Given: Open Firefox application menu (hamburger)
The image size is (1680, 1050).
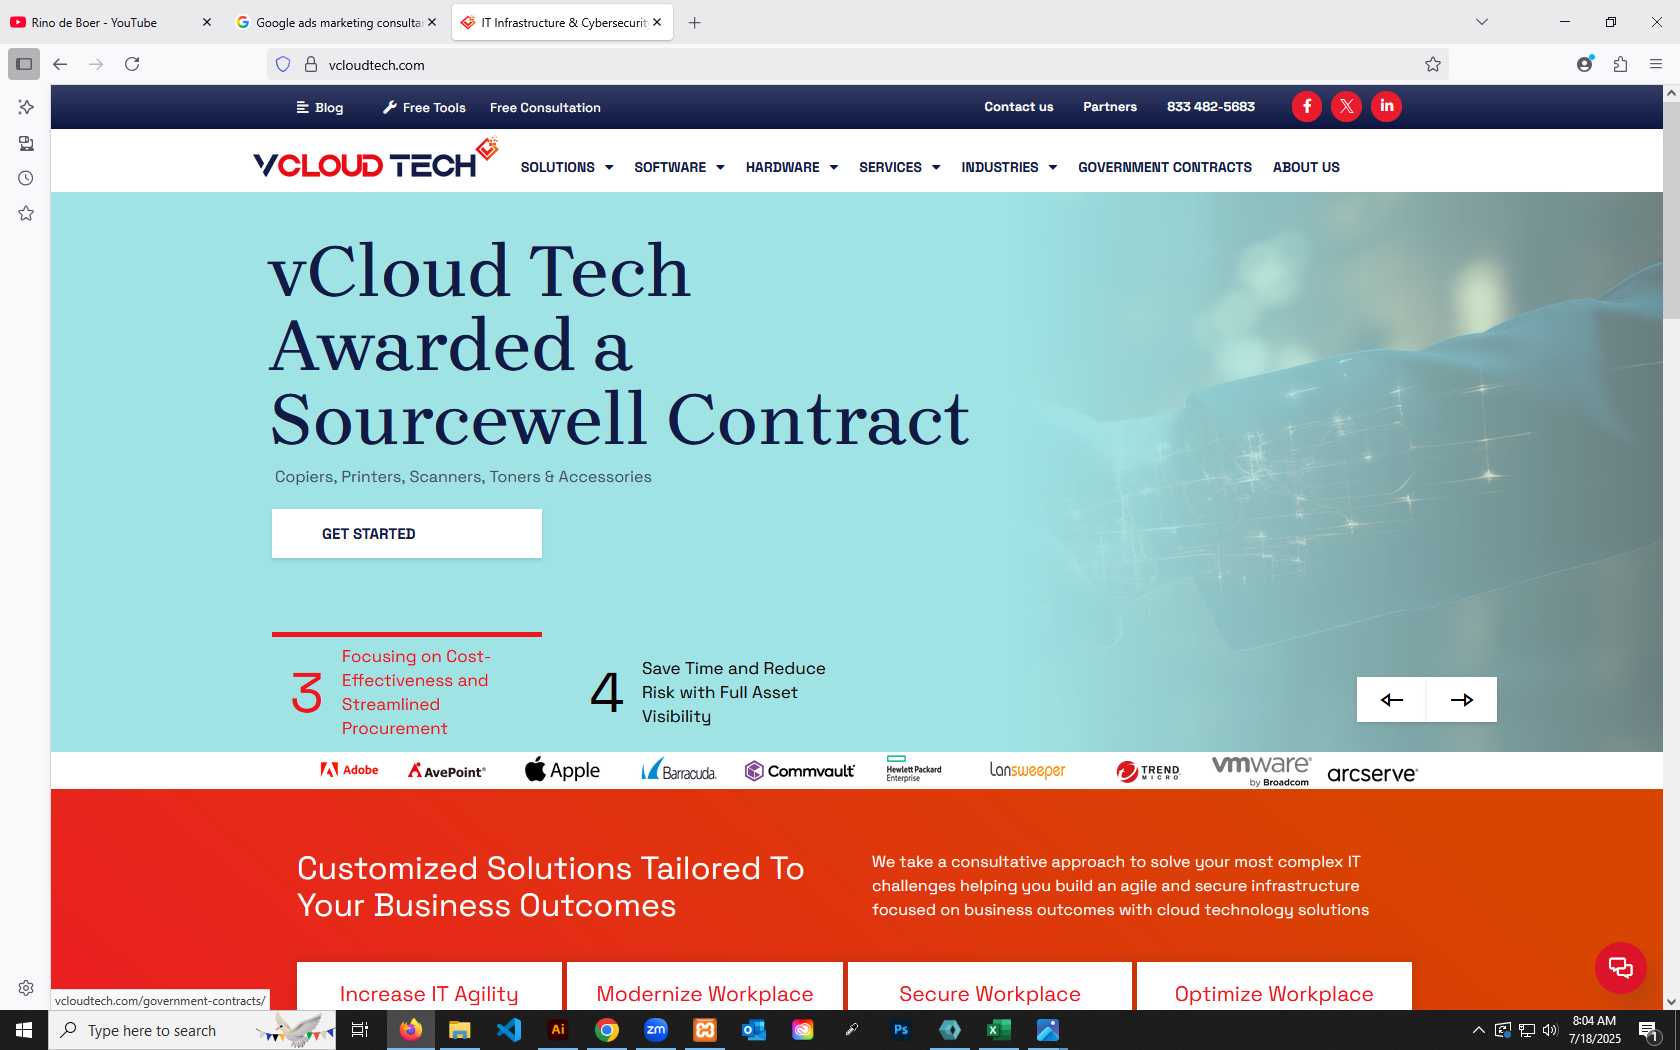Looking at the screenshot, I should 1656,64.
